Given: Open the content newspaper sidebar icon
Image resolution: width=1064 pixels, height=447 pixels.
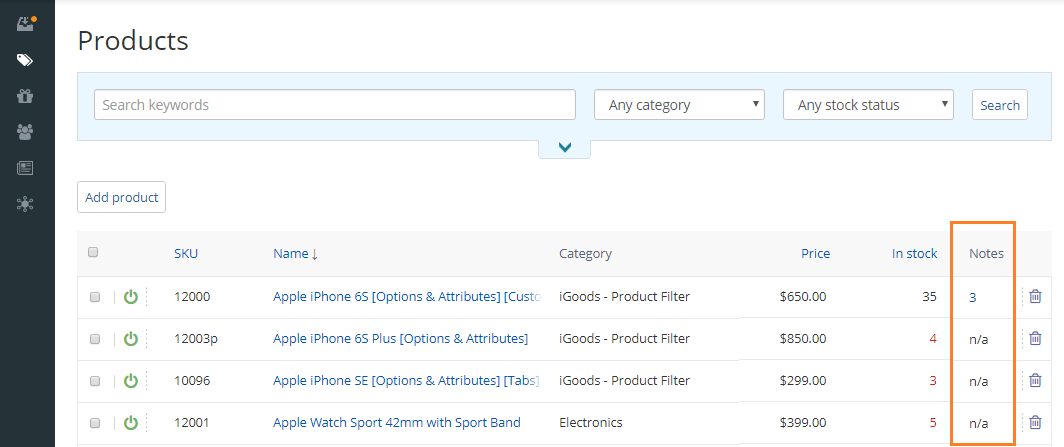Looking at the screenshot, I should [25, 168].
